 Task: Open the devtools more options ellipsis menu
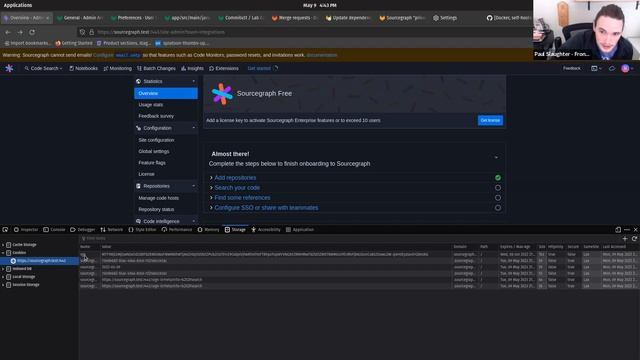pyautogui.click(x=627, y=230)
